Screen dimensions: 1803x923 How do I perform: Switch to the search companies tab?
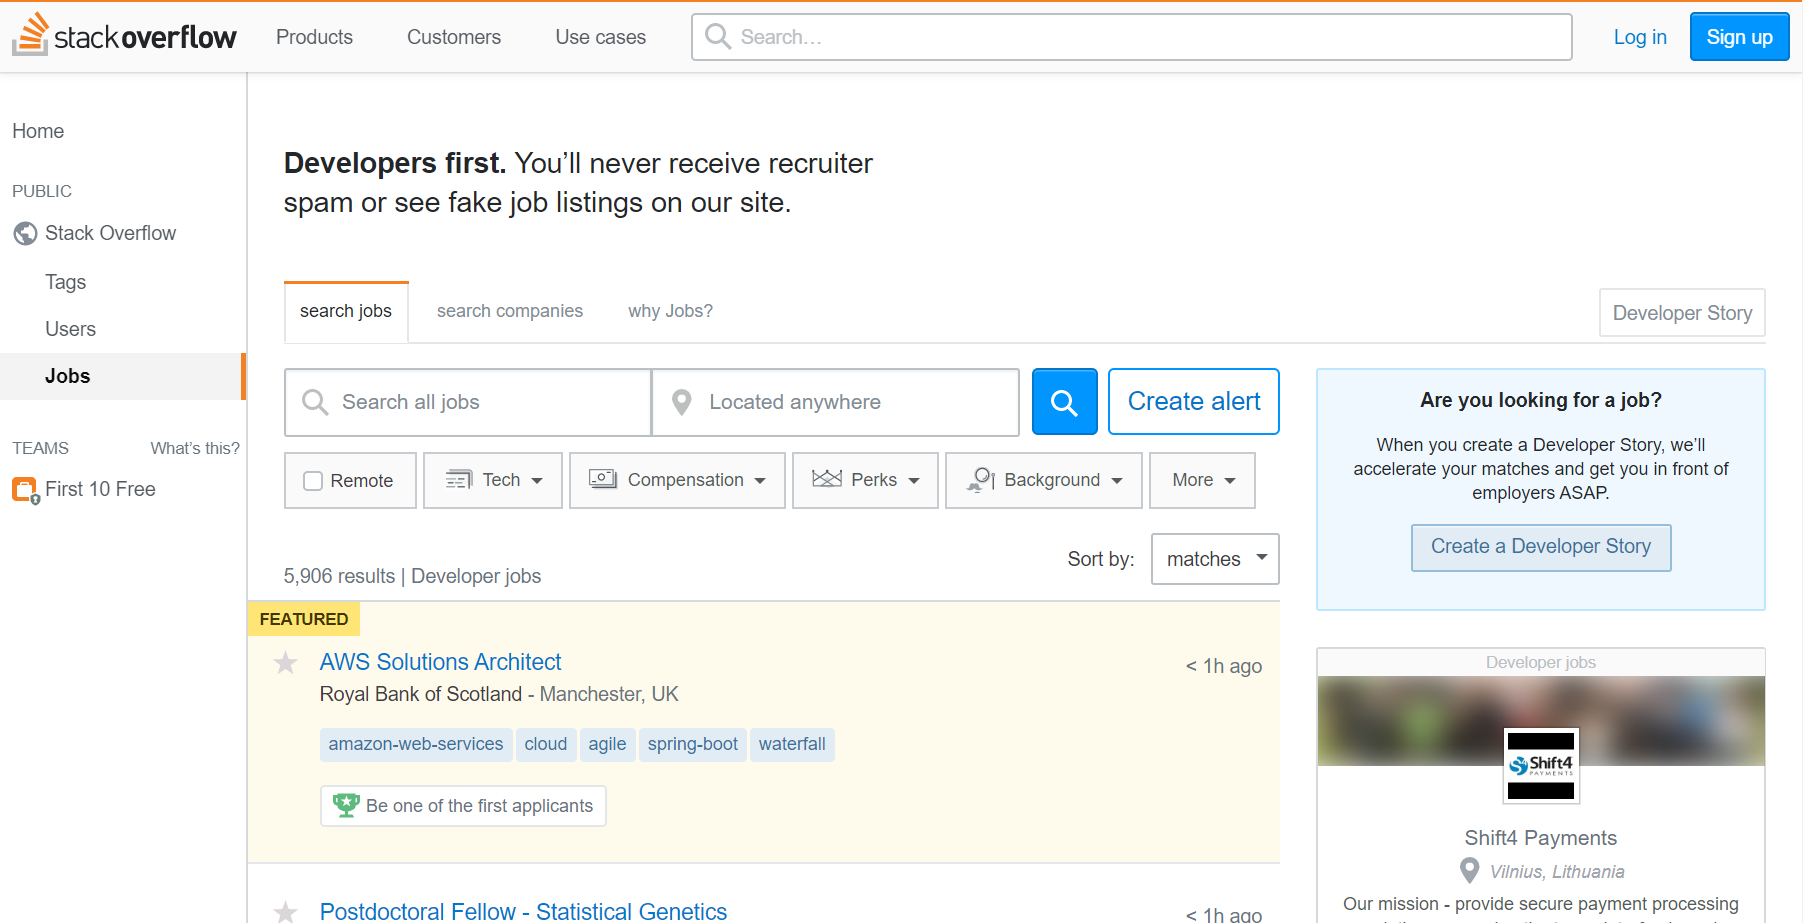coord(509,310)
